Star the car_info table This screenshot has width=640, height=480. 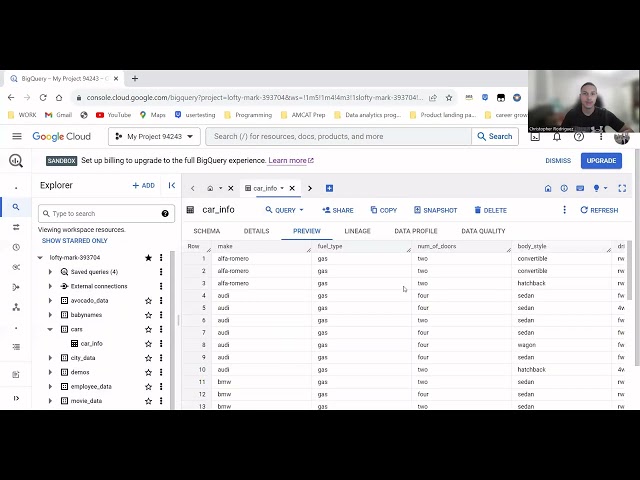click(149, 344)
